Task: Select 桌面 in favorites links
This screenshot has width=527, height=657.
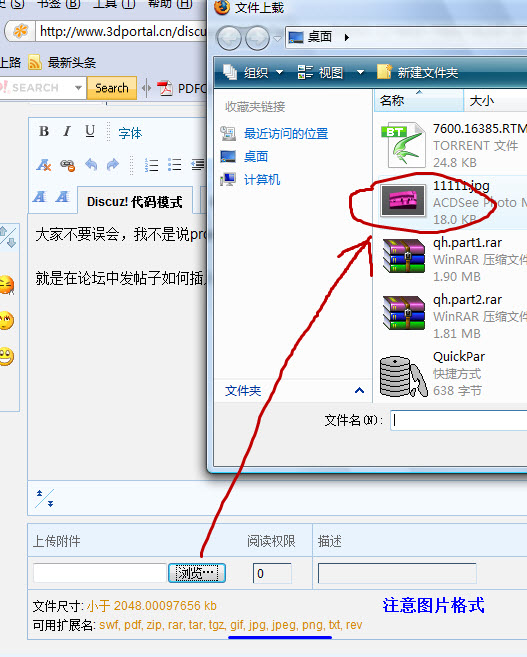Action: click(x=244, y=157)
